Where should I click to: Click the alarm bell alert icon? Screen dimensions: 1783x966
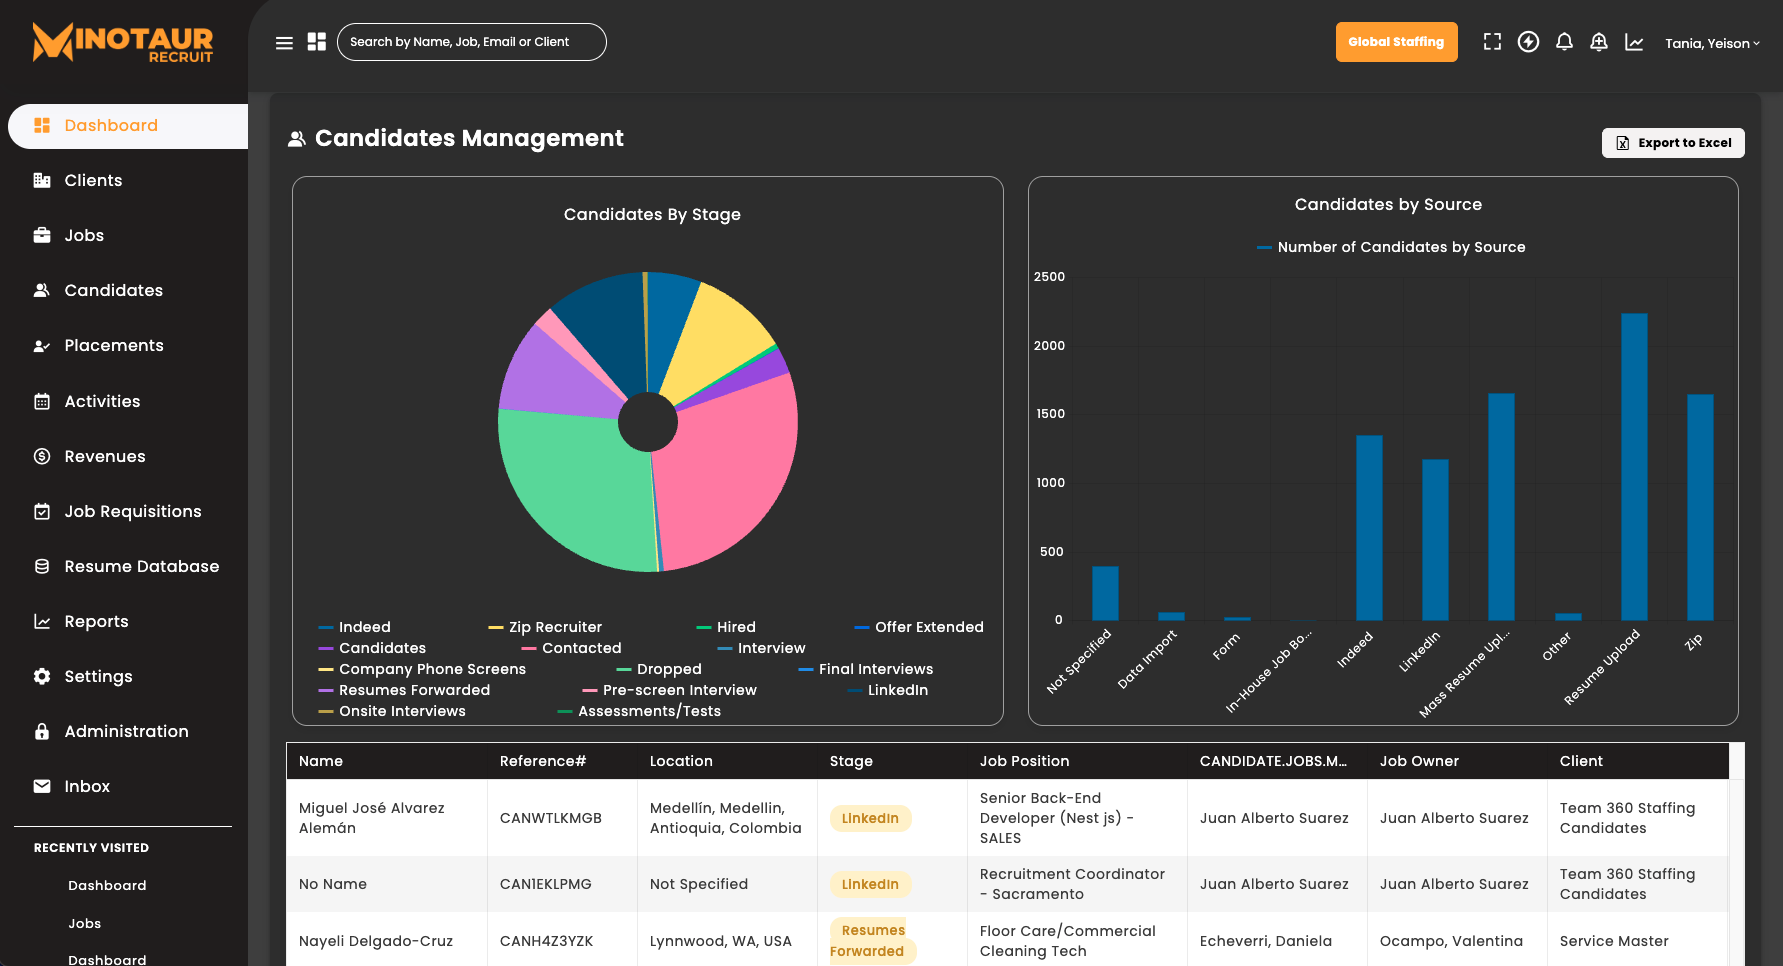(1599, 42)
